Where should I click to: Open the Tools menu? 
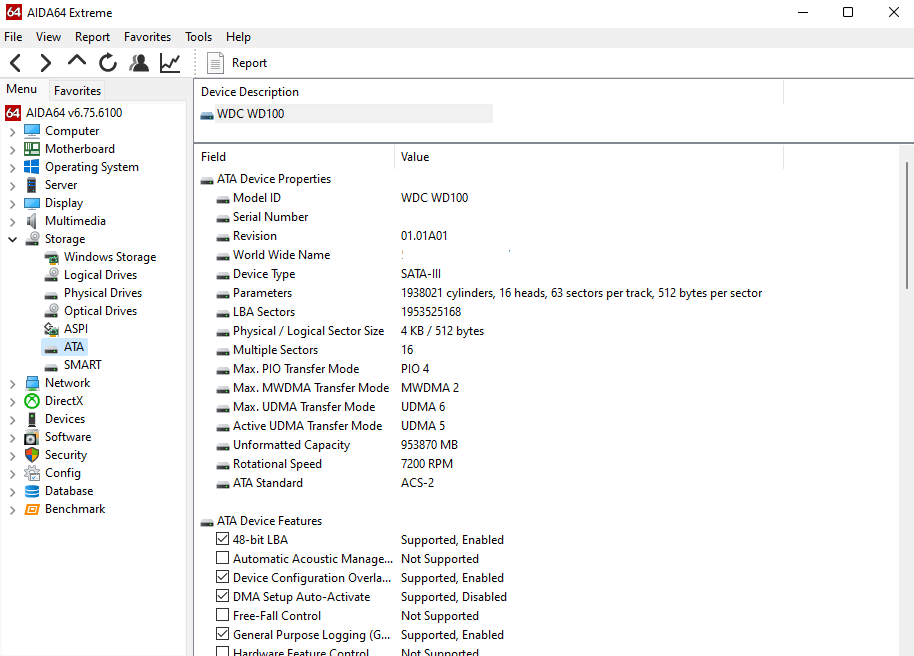(x=198, y=37)
